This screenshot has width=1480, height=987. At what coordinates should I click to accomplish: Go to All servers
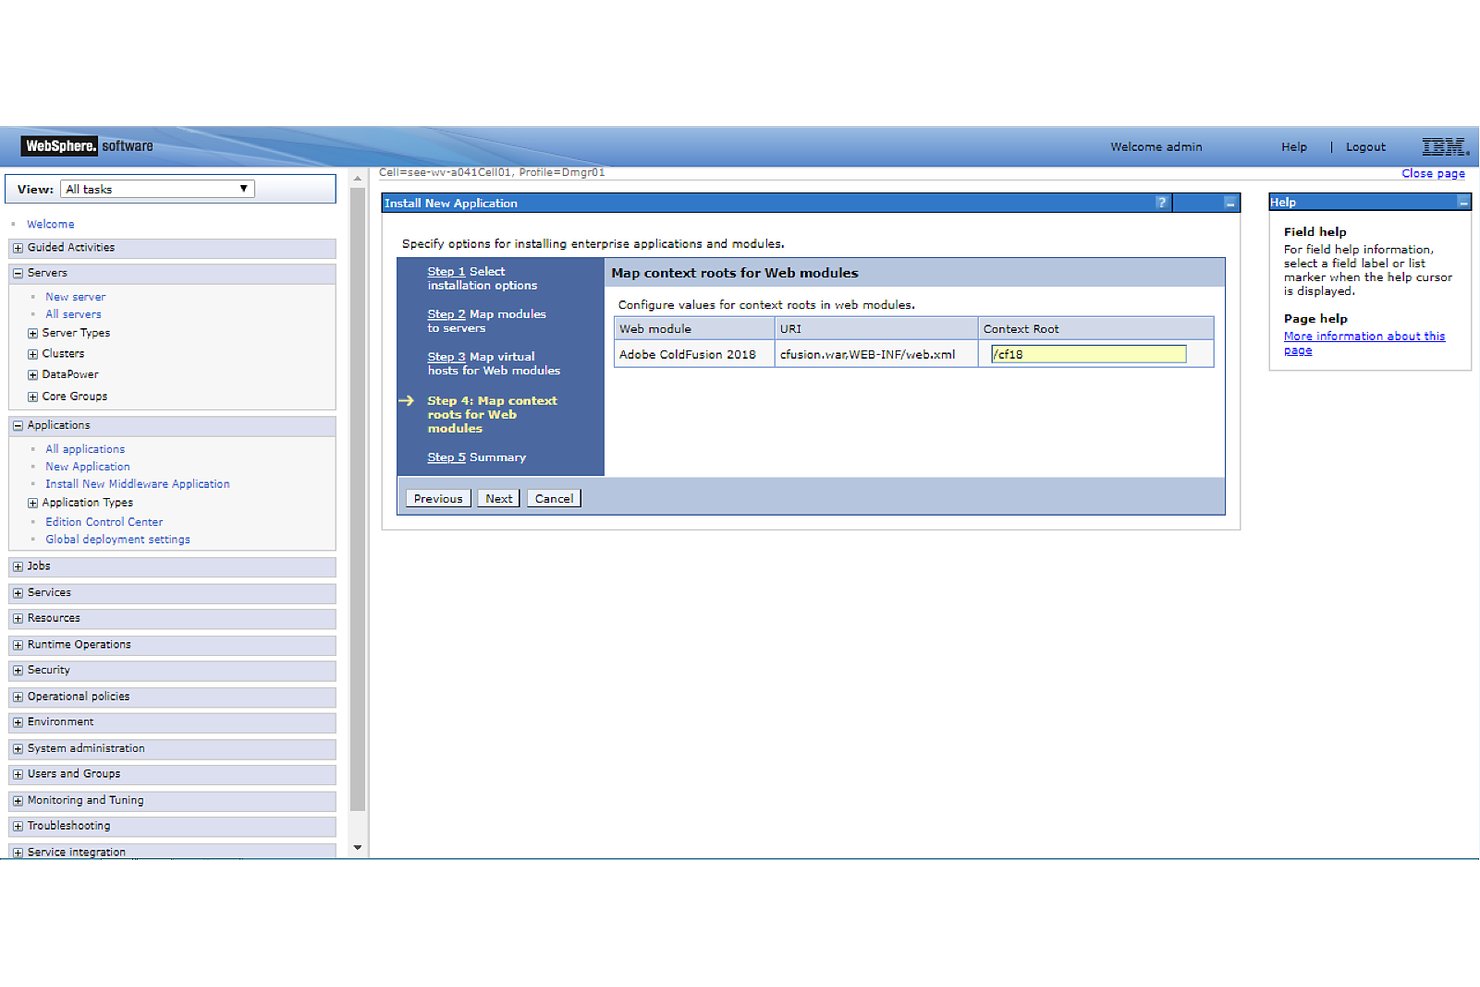tap(73, 314)
